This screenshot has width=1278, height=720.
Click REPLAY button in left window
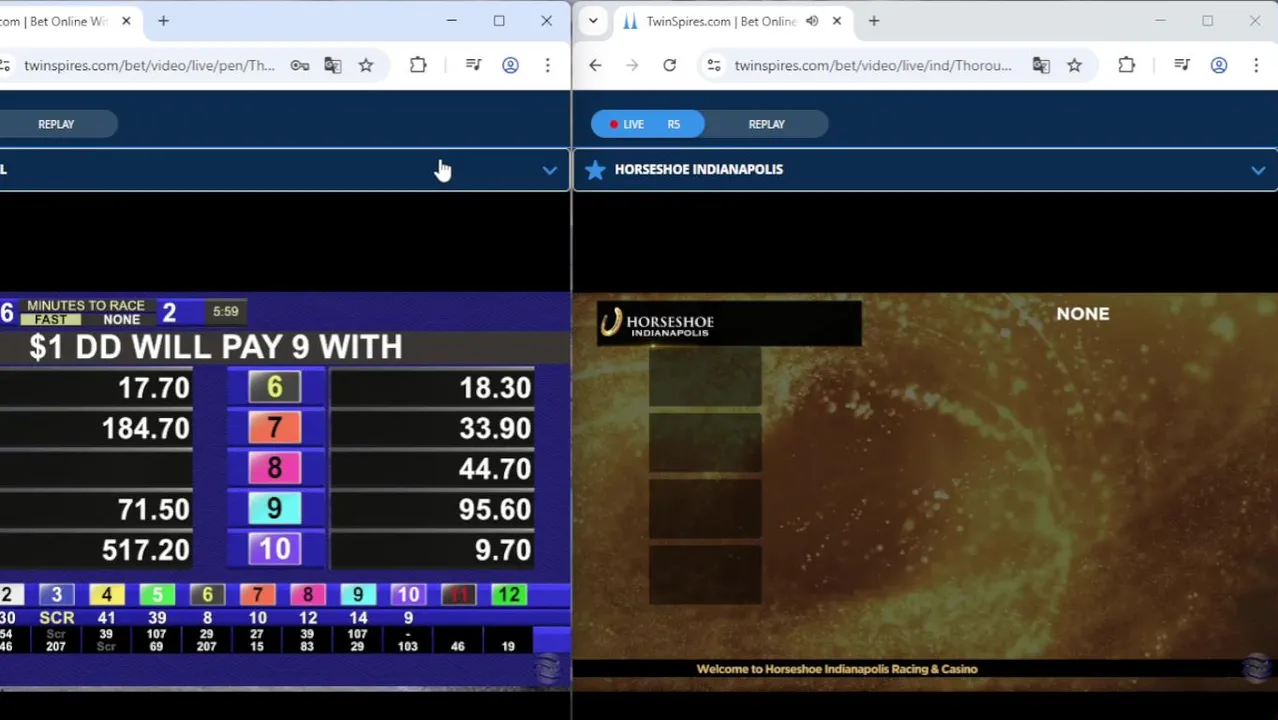click(x=56, y=124)
